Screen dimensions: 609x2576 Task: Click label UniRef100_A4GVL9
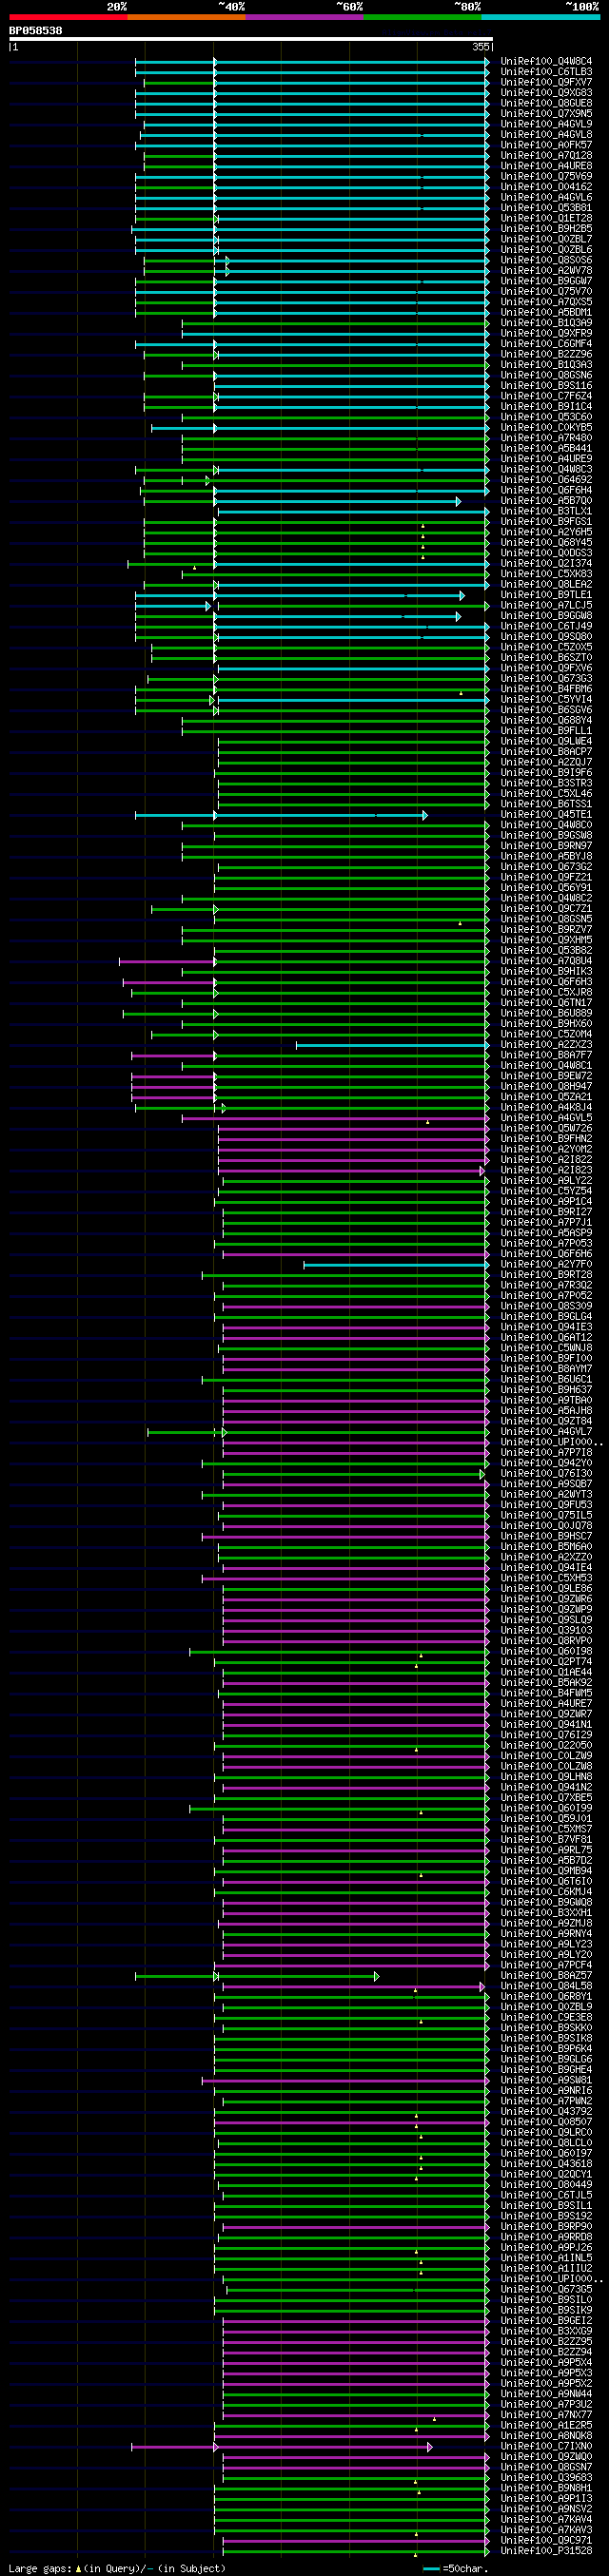coord(546,125)
